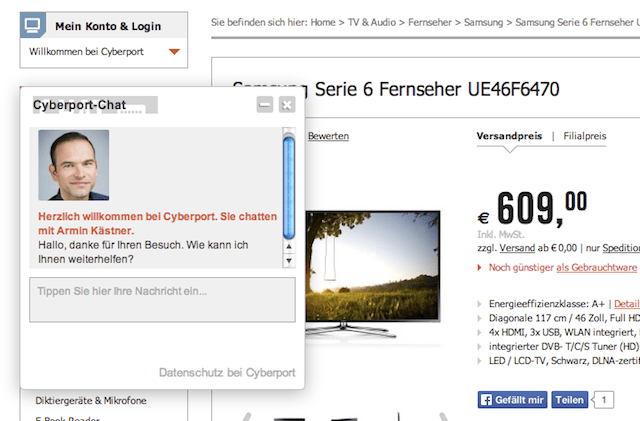Expand the Willkommen bei Cyberport dropdown
The width and height of the screenshot is (640, 421).
point(174,52)
